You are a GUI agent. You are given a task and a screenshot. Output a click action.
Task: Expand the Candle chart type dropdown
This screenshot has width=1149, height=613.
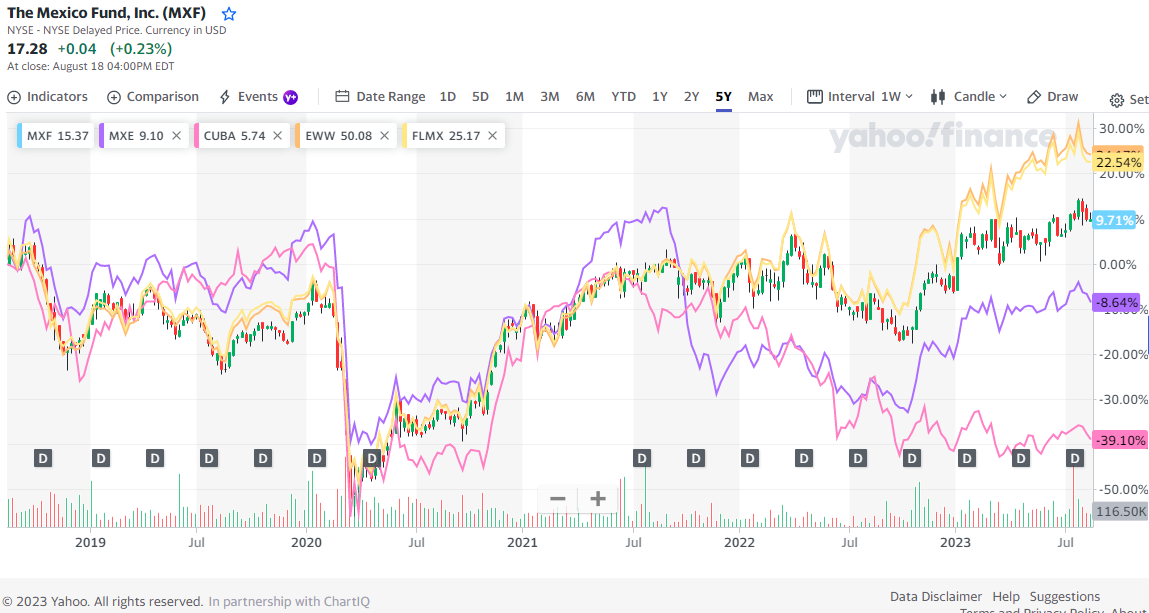point(969,97)
